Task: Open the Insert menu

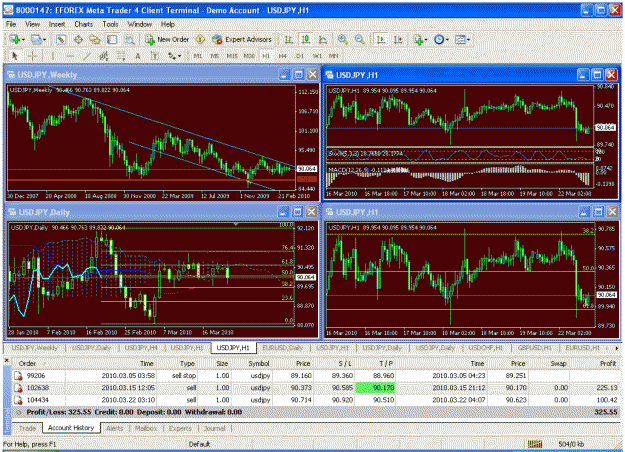Action: point(57,24)
